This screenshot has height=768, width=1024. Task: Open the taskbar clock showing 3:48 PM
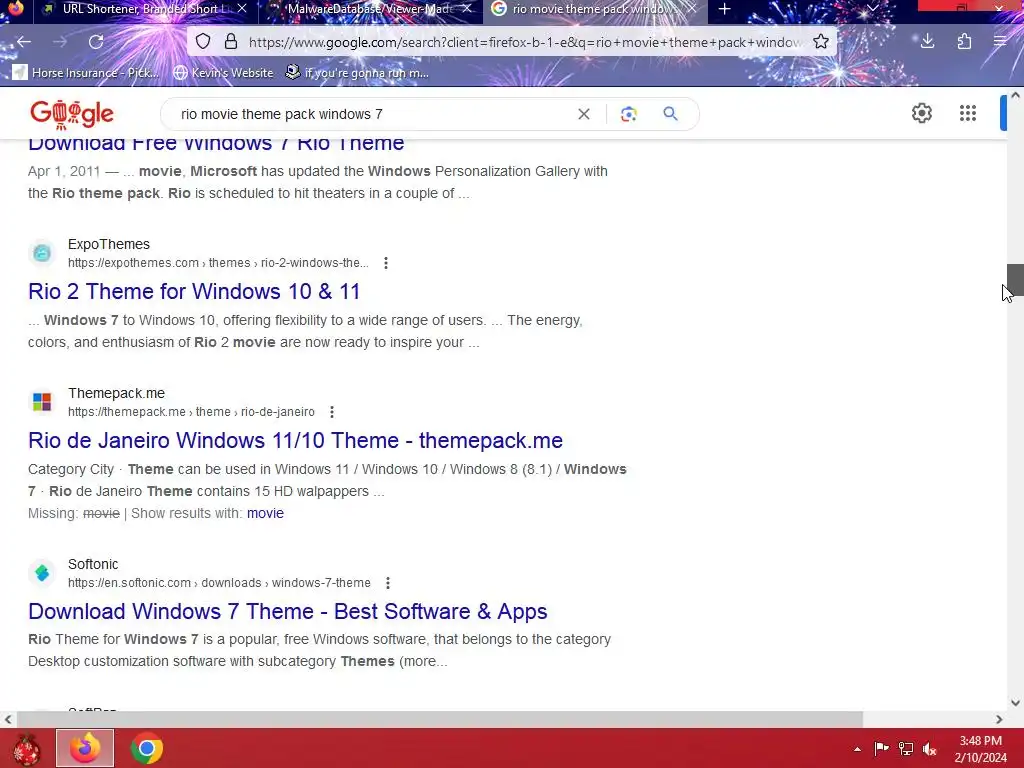coord(980,749)
